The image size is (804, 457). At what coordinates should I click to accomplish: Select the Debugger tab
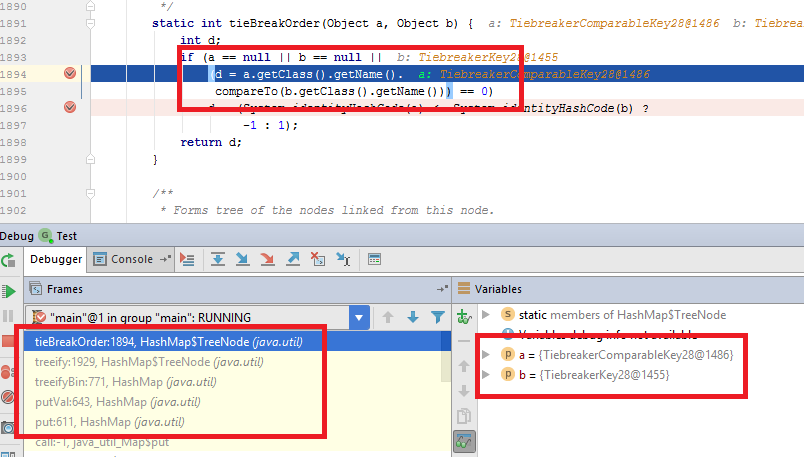[56, 259]
